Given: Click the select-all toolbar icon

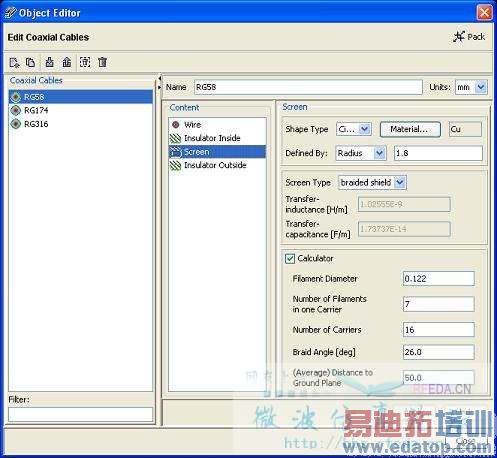Looking at the screenshot, I should (x=85, y=62).
